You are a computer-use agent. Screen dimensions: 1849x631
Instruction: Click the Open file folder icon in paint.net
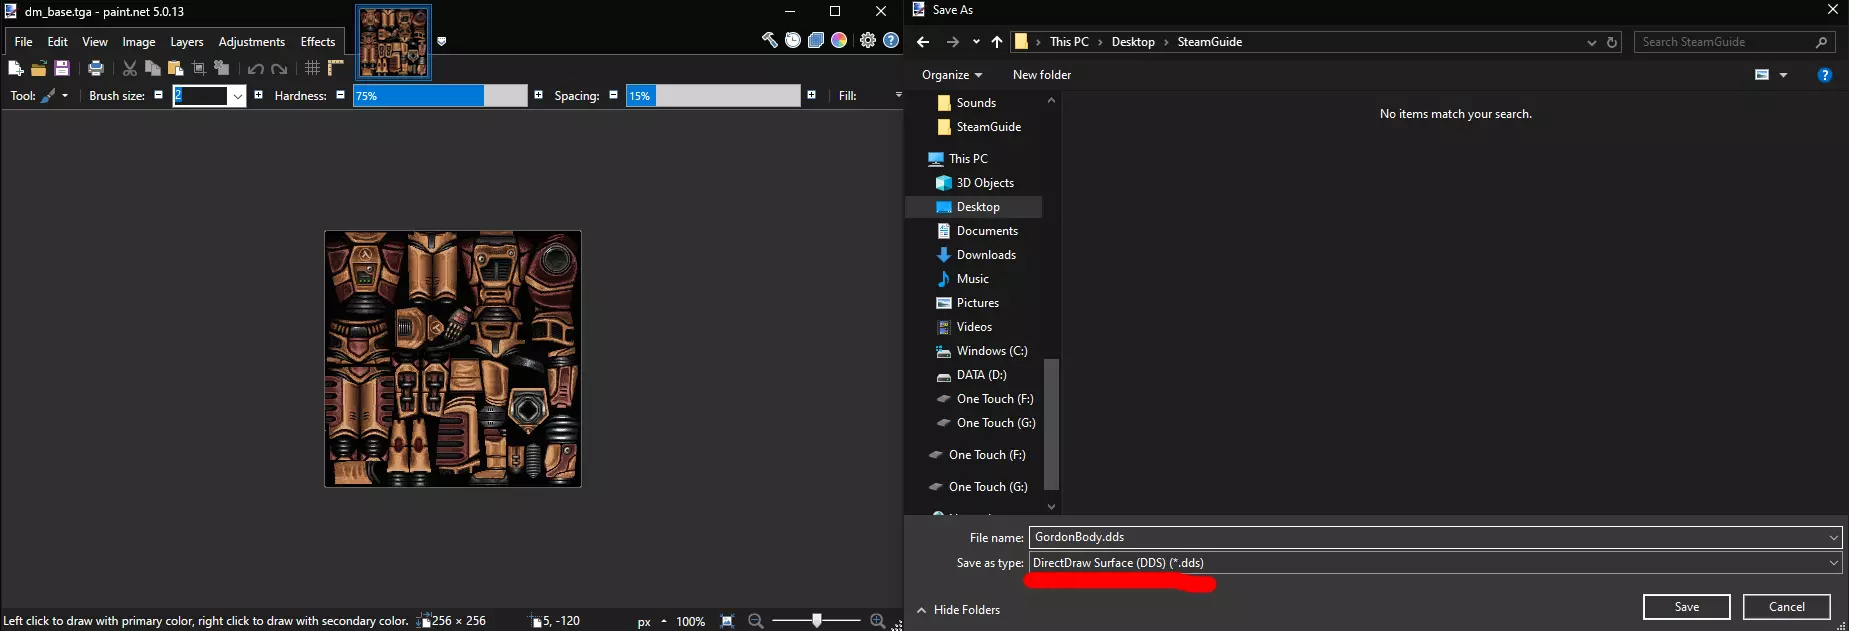(x=38, y=68)
